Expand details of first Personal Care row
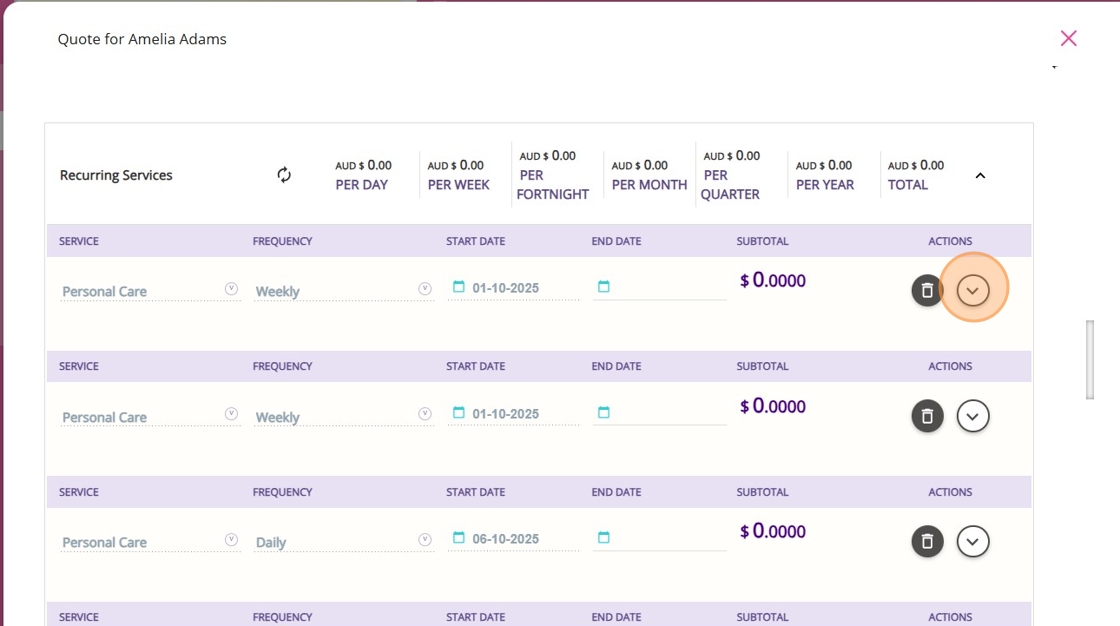The height and width of the screenshot is (626, 1120). (x=973, y=290)
